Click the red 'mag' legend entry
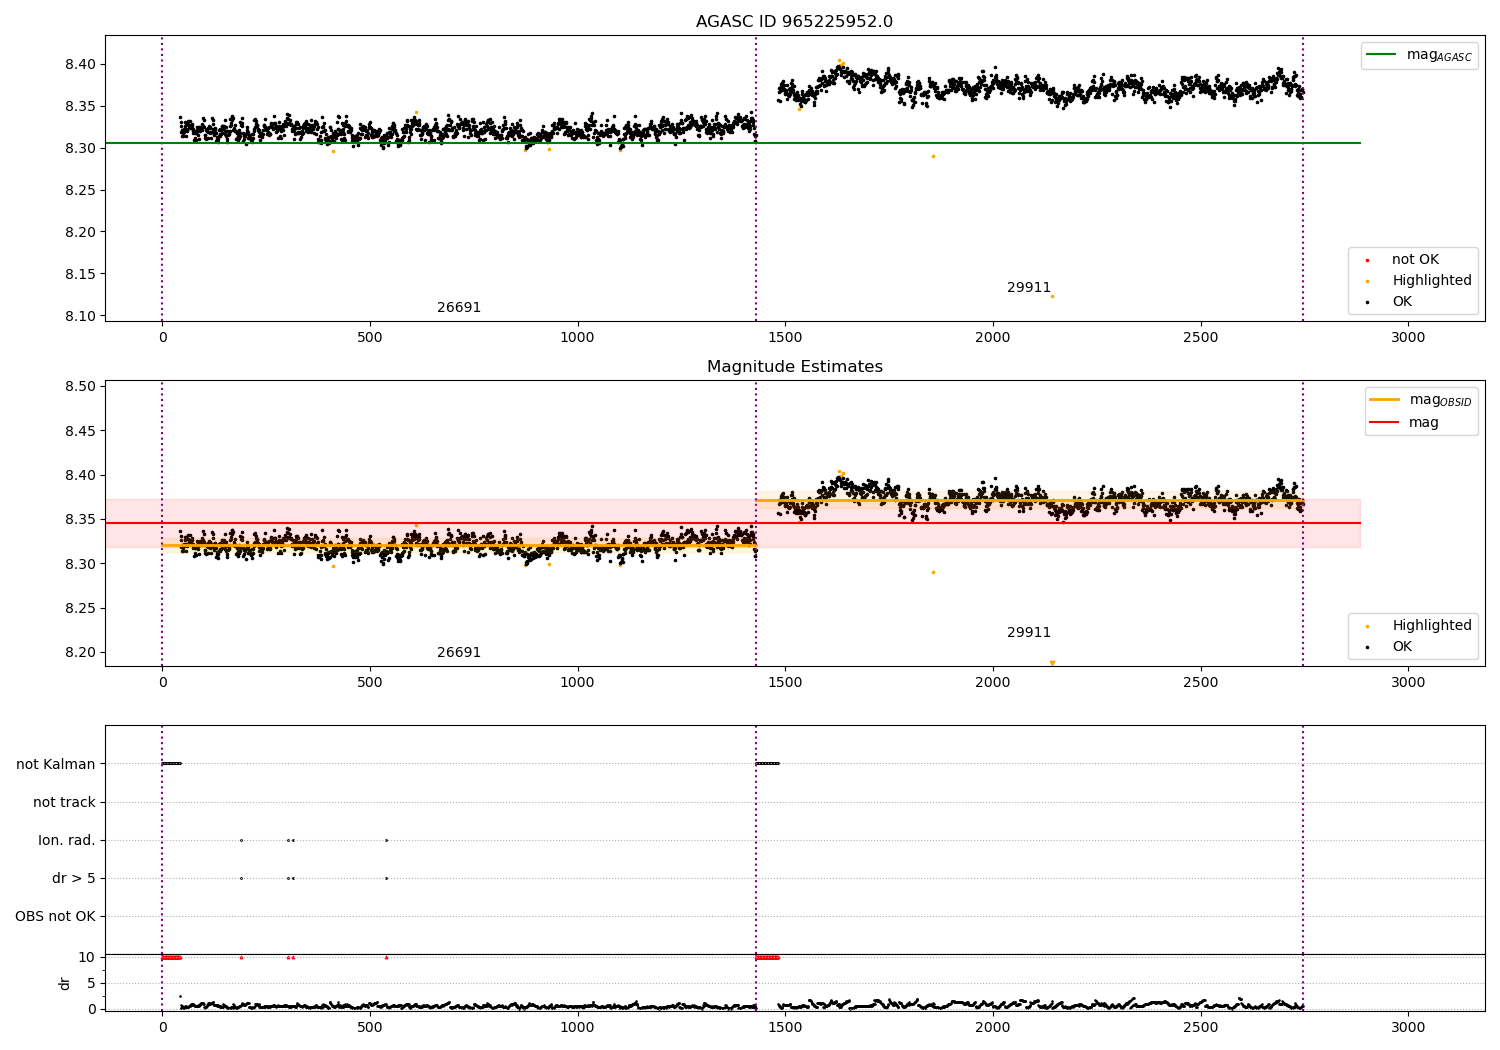 click(x=1405, y=423)
